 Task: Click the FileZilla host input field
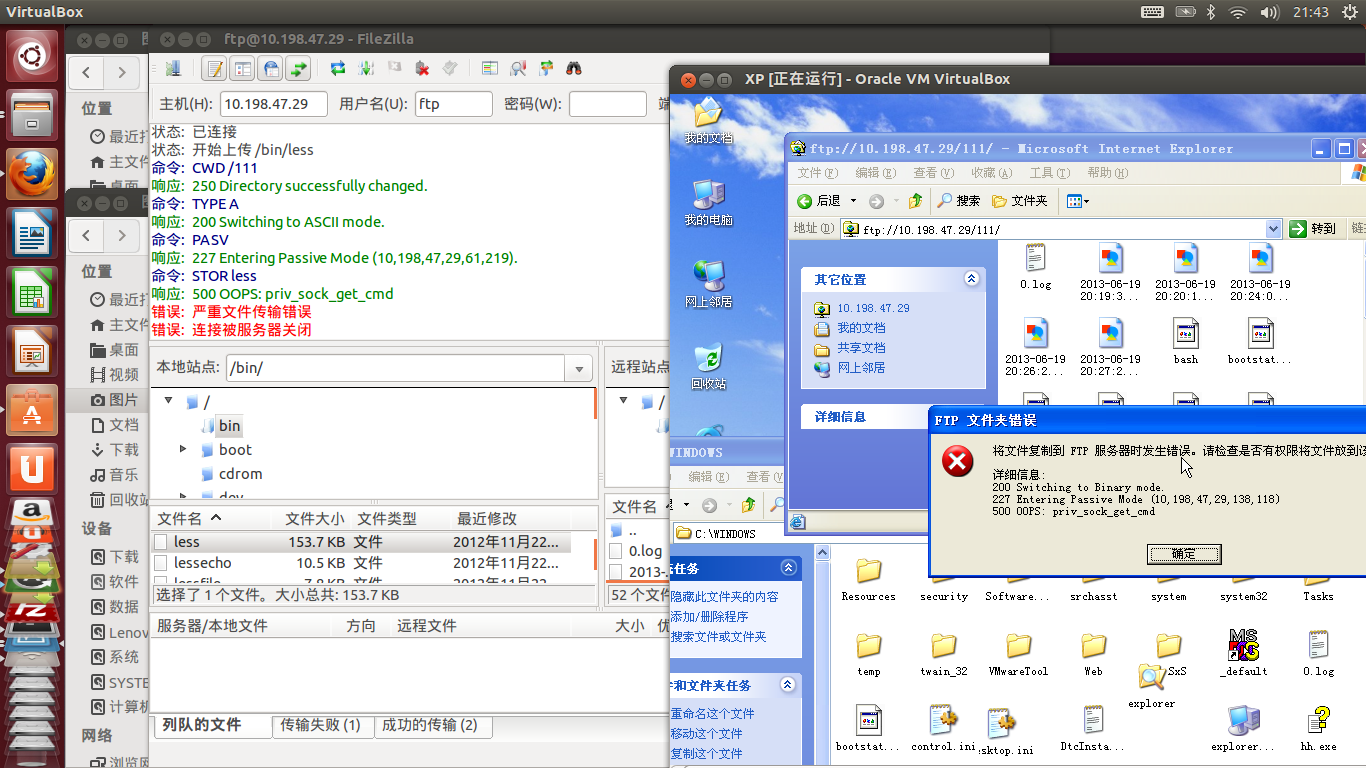point(275,104)
